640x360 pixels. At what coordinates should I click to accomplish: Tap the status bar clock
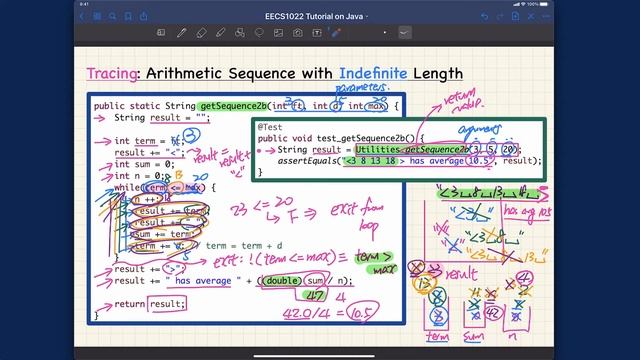[84, 4]
